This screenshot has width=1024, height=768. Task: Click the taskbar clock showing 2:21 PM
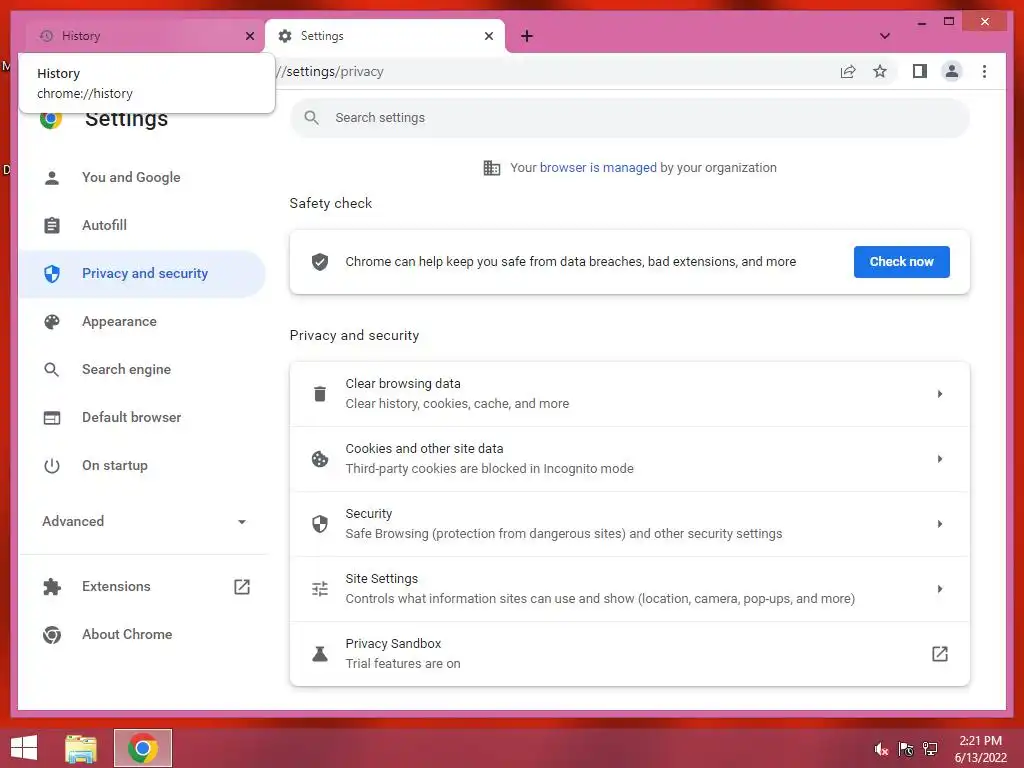pyautogui.click(x=980, y=749)
